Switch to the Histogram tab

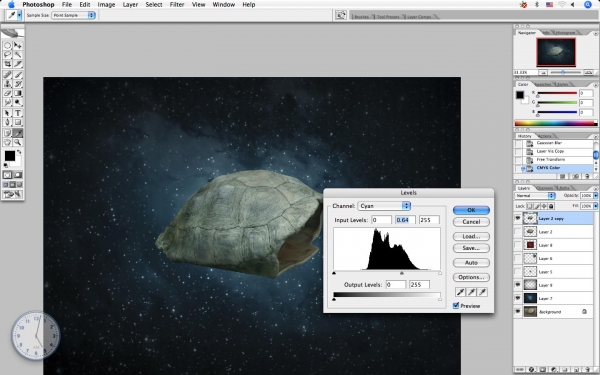(x=564, y=33)
